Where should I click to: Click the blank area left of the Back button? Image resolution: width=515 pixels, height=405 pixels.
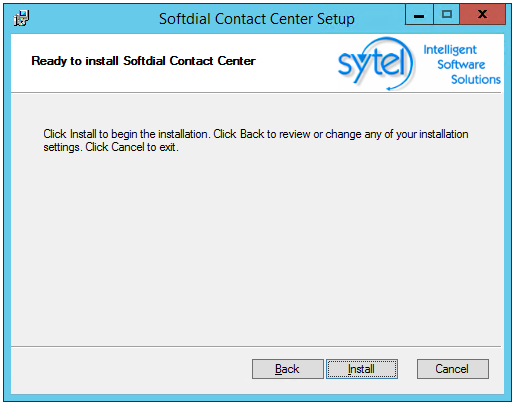130,369
